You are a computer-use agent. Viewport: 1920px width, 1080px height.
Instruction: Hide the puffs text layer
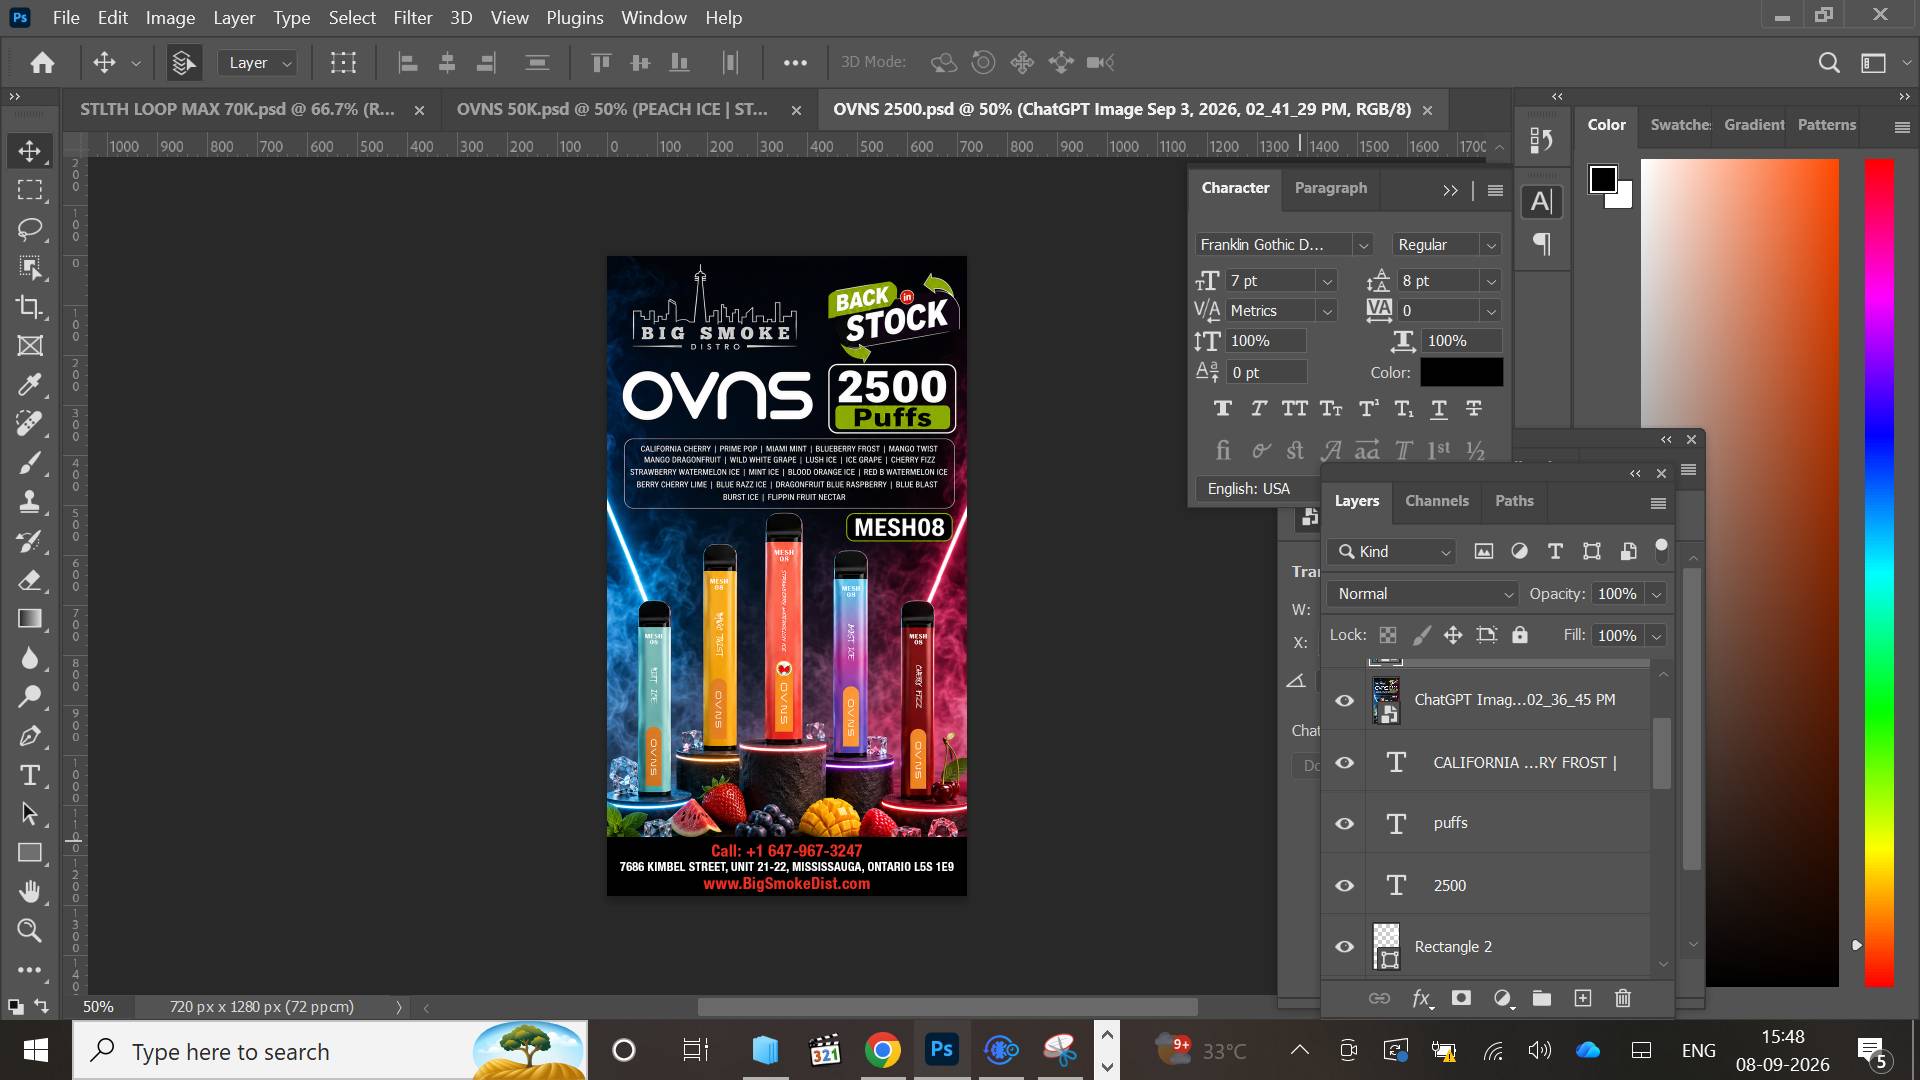coord(1345,823)
